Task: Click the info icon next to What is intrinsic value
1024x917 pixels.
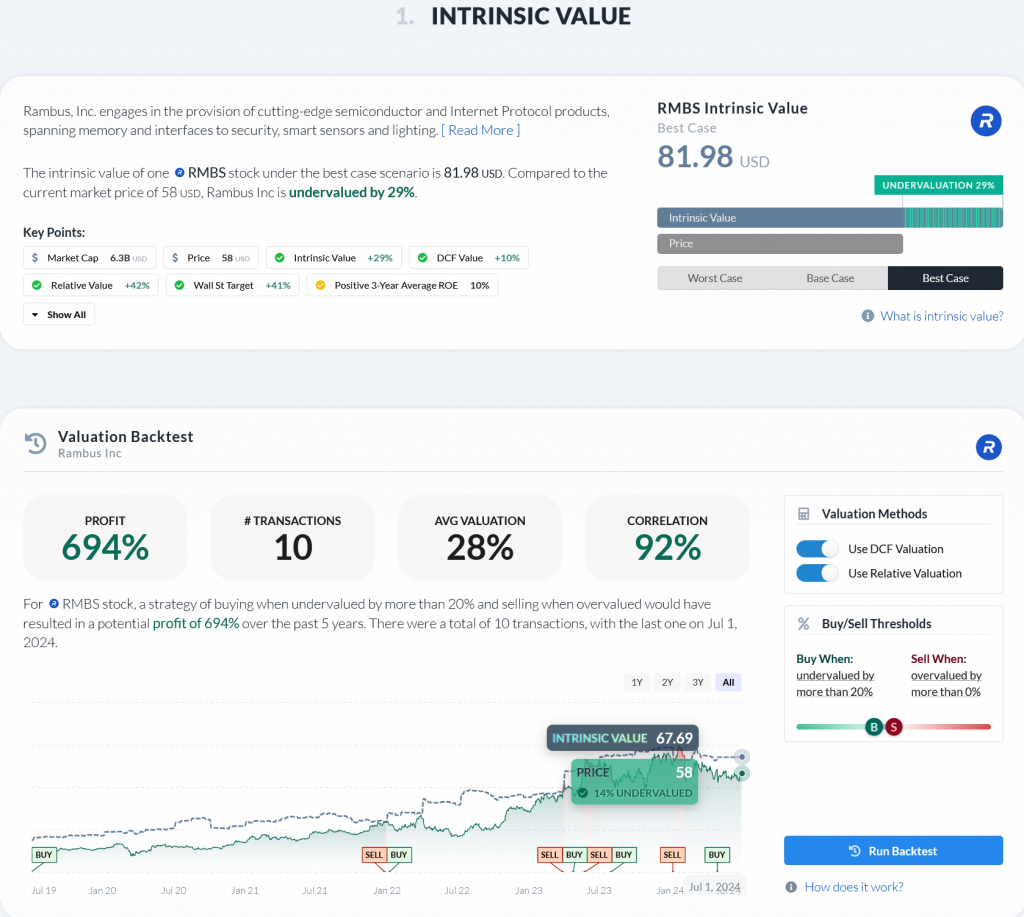Action: 867,316
